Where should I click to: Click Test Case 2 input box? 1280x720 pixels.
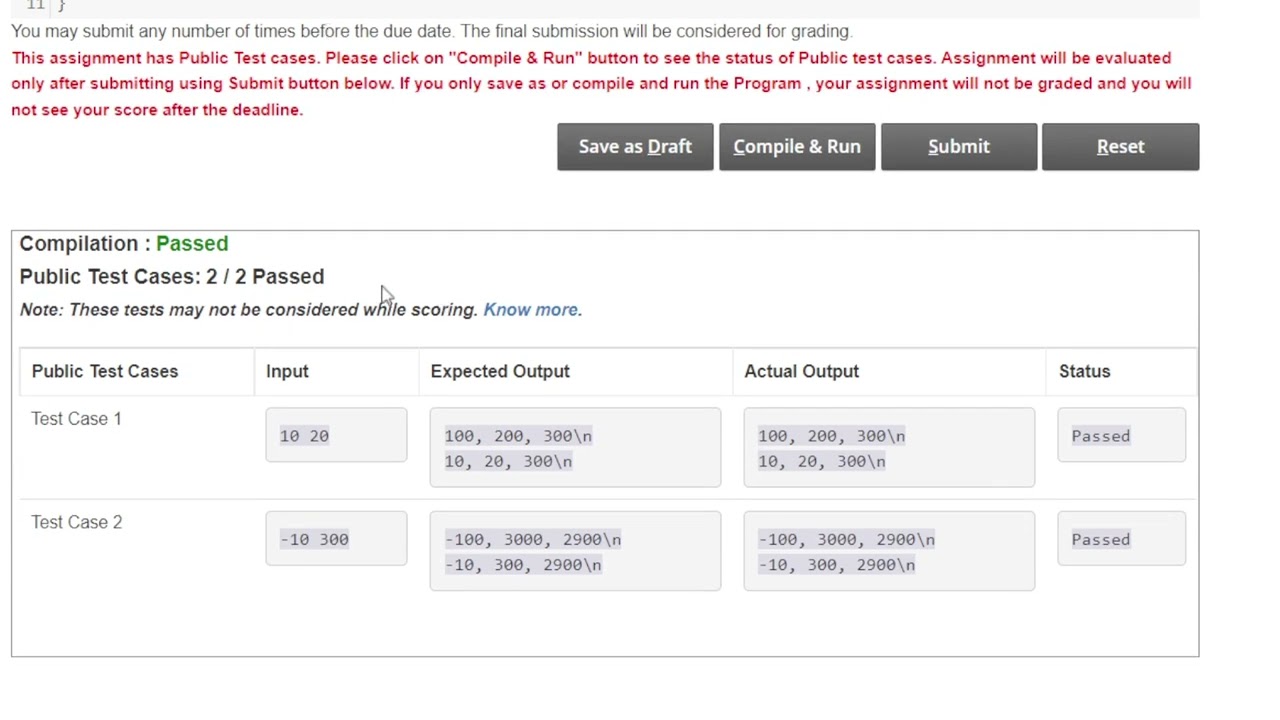pos(336,540)
